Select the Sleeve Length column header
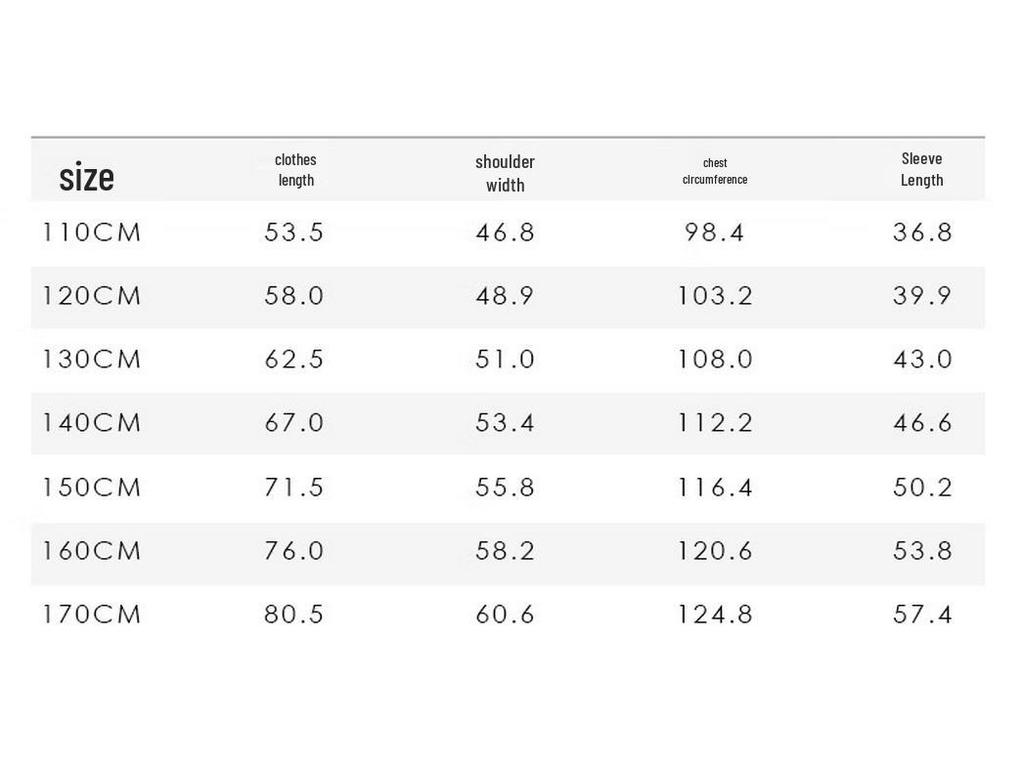1024x768 pixels. point(922,169)
